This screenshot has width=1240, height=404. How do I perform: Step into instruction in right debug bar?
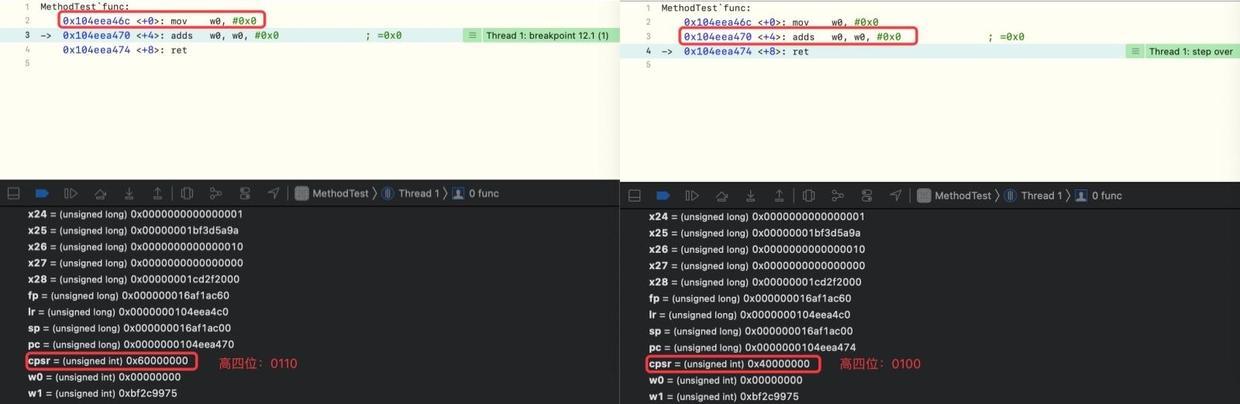pos(750,196)
